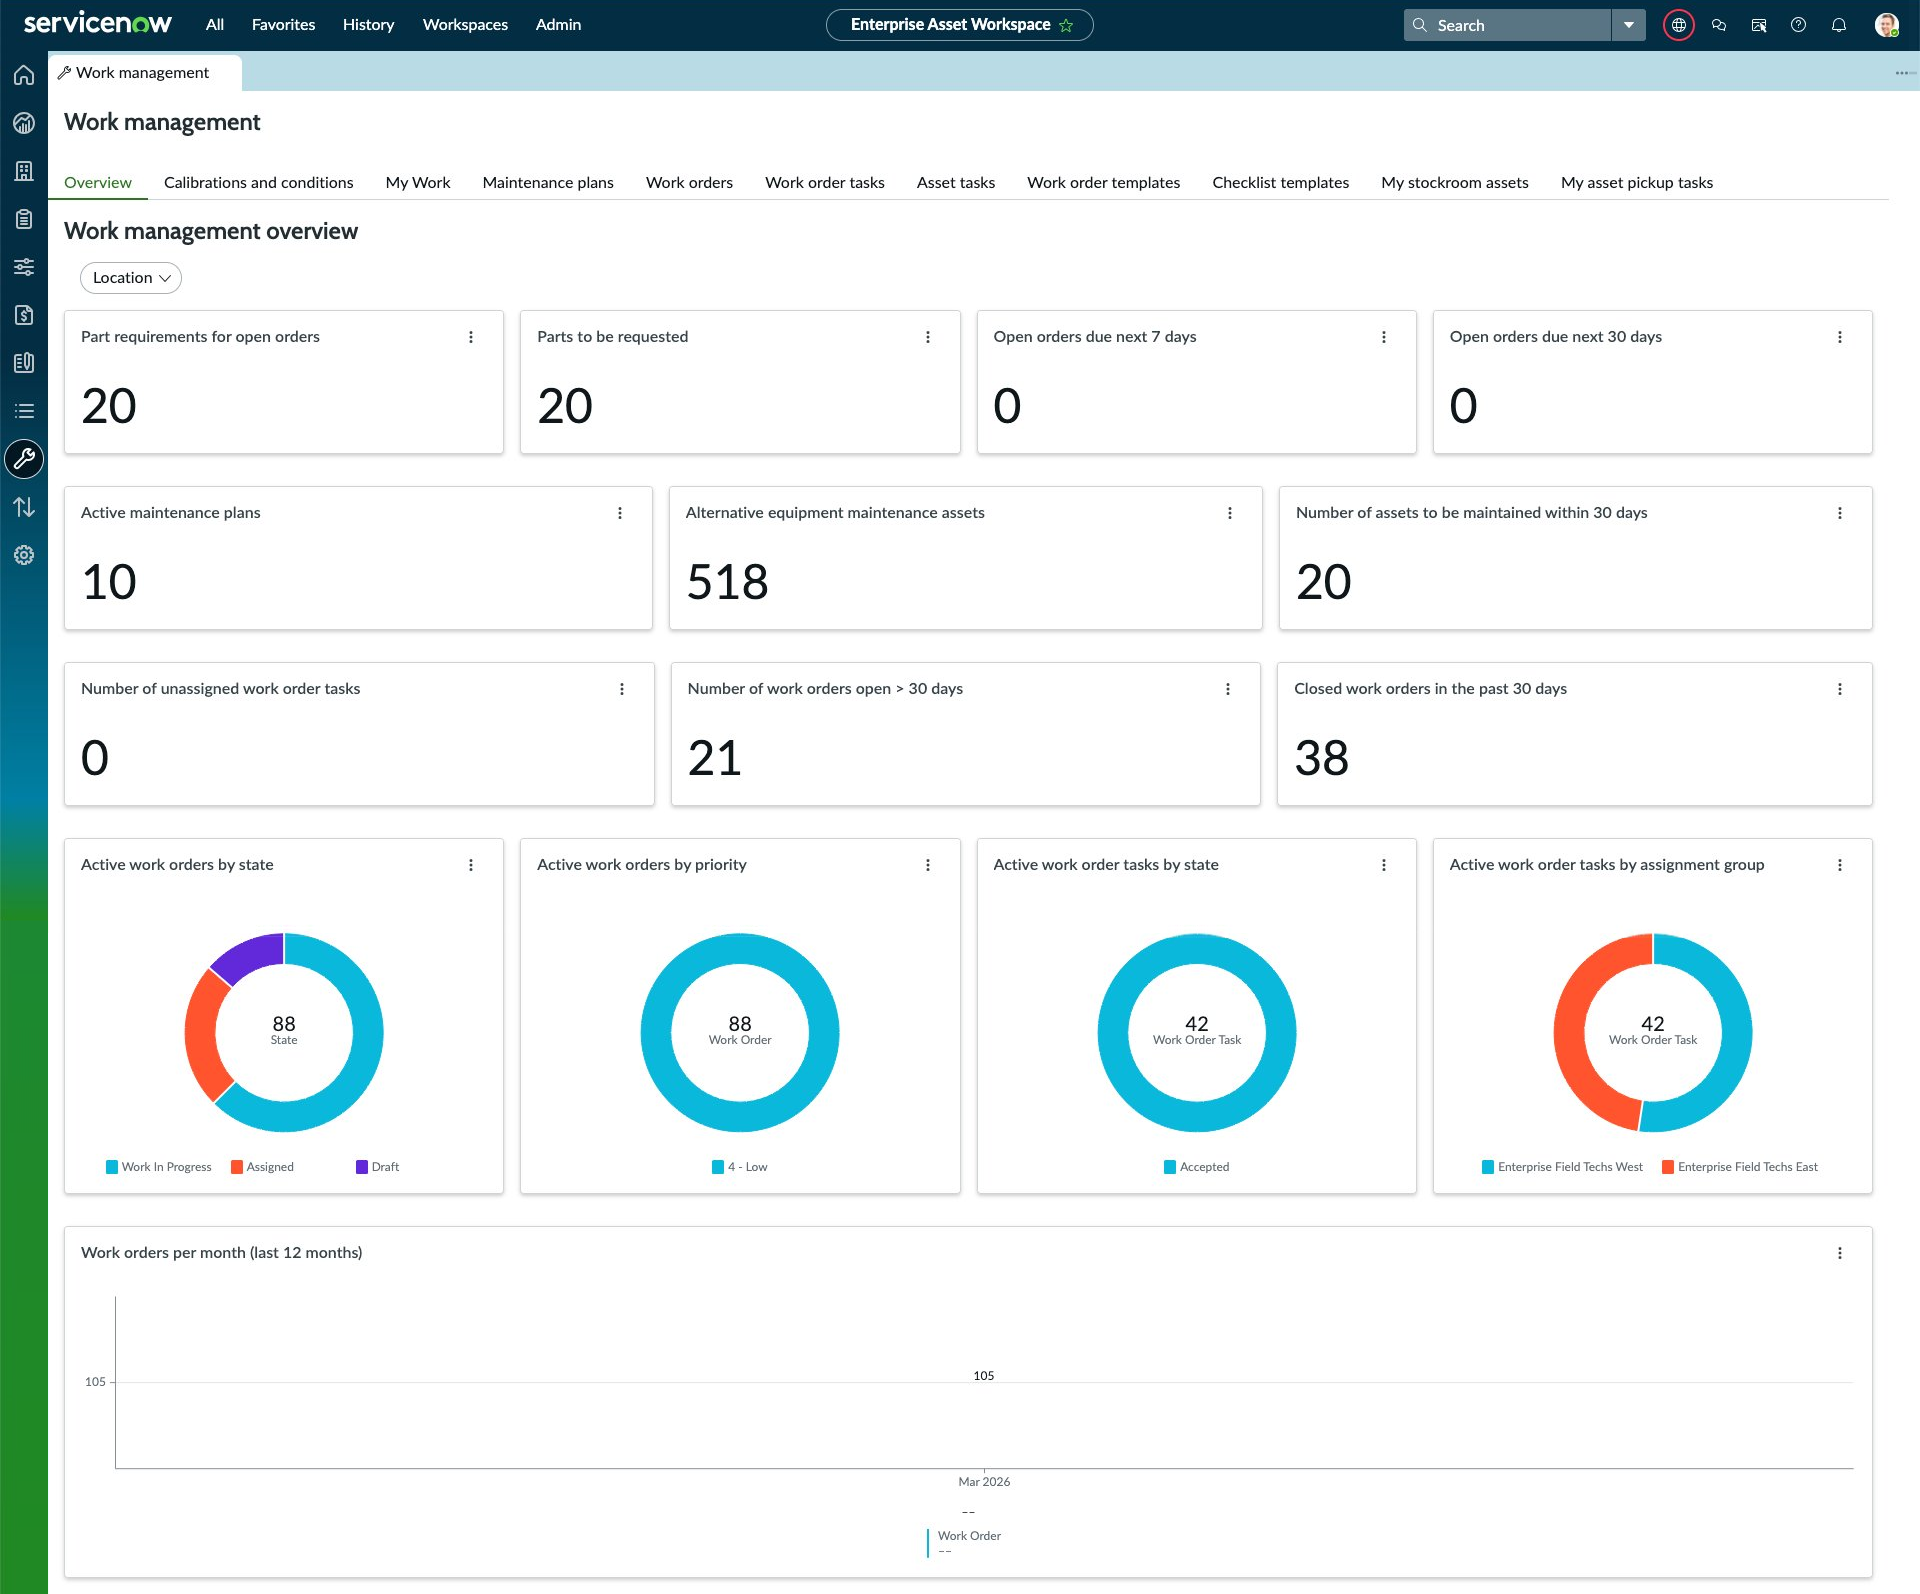Switch to My asset pickup tasks tab
The width and height of the screenshot is (1920, 1594).
click(x=1636, y=182)
